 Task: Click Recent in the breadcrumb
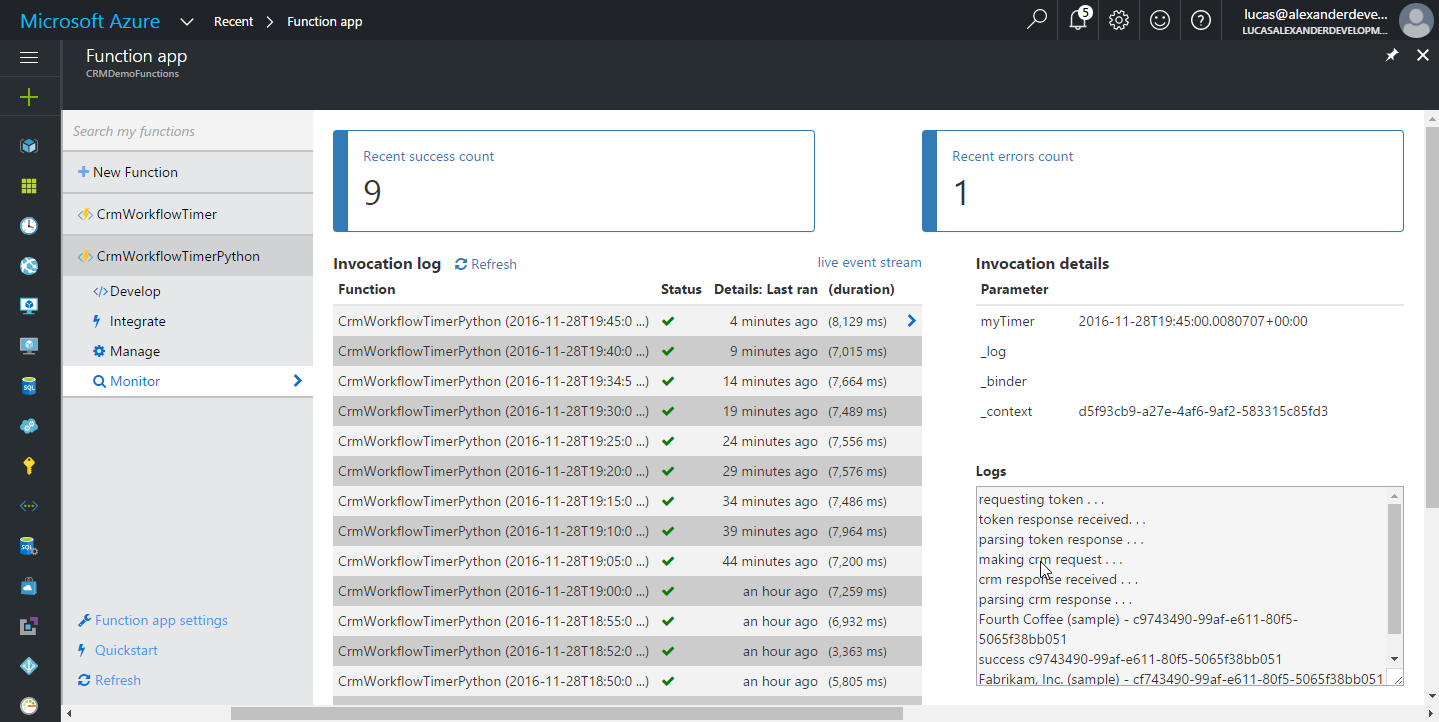(233, 21)
